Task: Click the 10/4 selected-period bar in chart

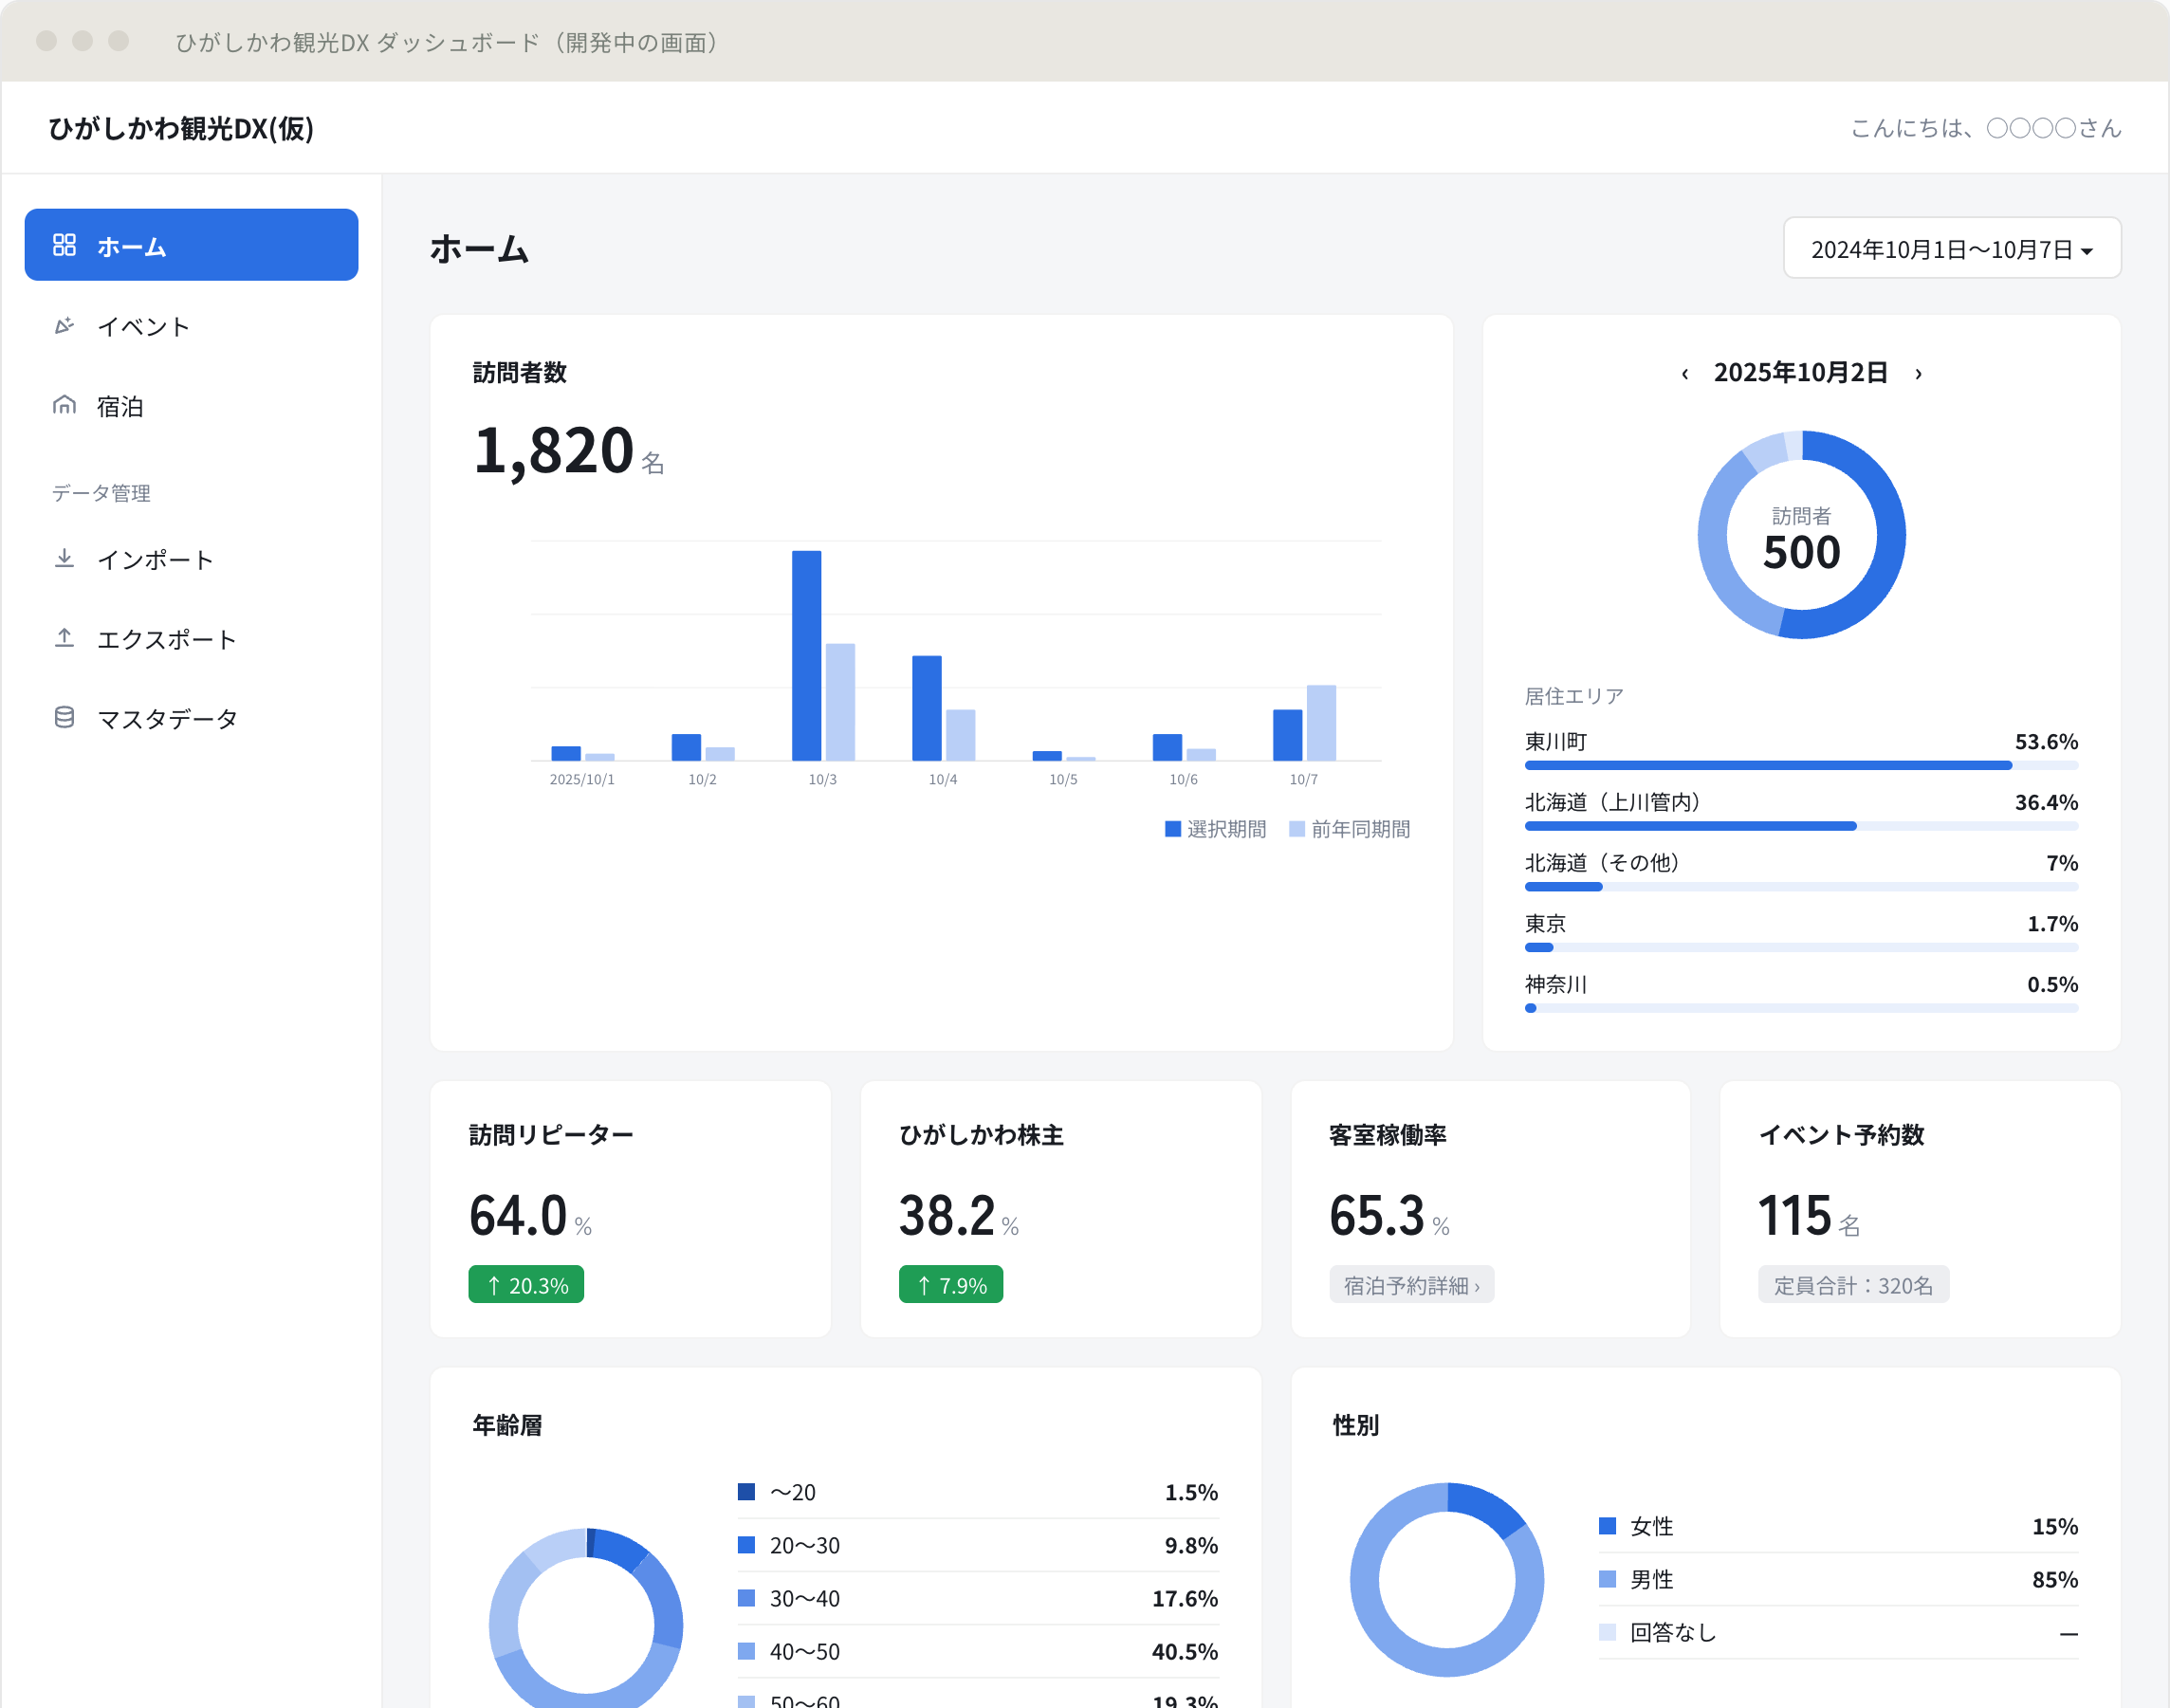Action: [x=926, y=708]
